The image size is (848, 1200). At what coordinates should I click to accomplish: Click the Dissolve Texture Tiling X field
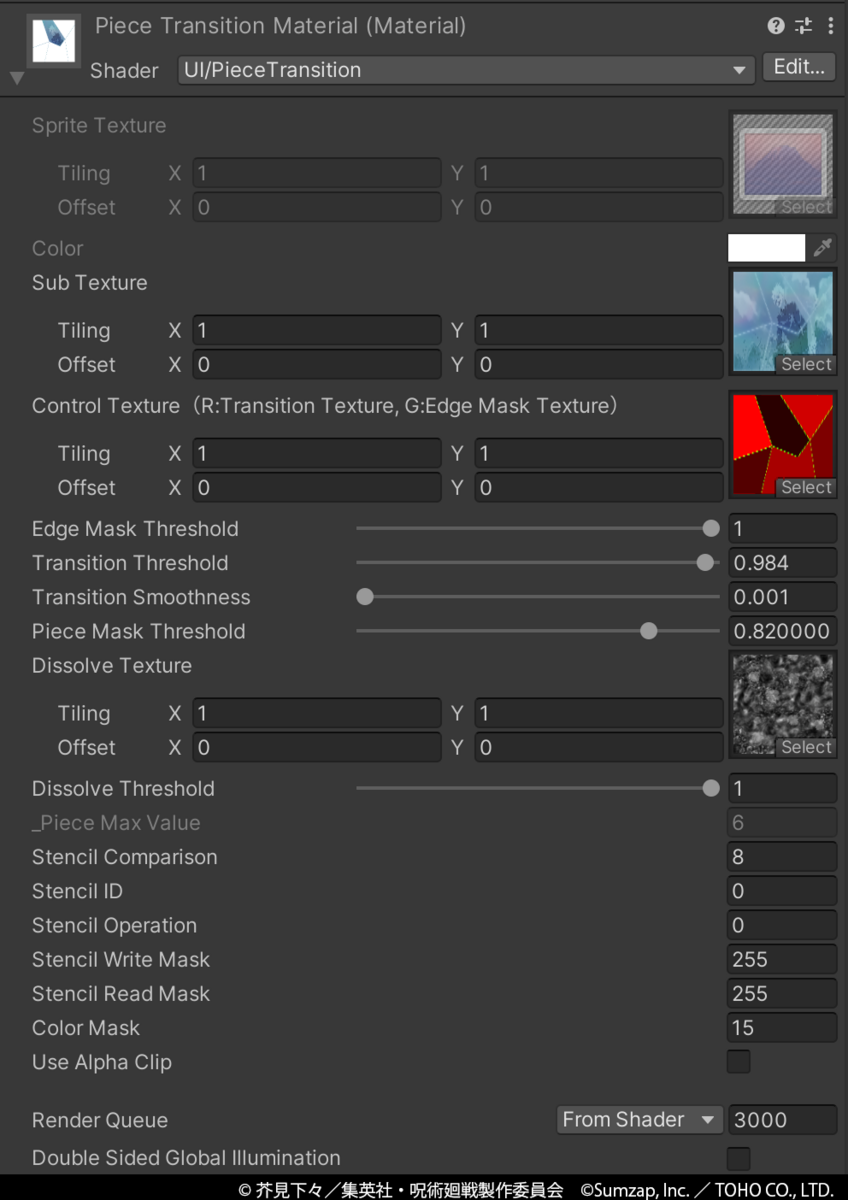coord(316,714)
